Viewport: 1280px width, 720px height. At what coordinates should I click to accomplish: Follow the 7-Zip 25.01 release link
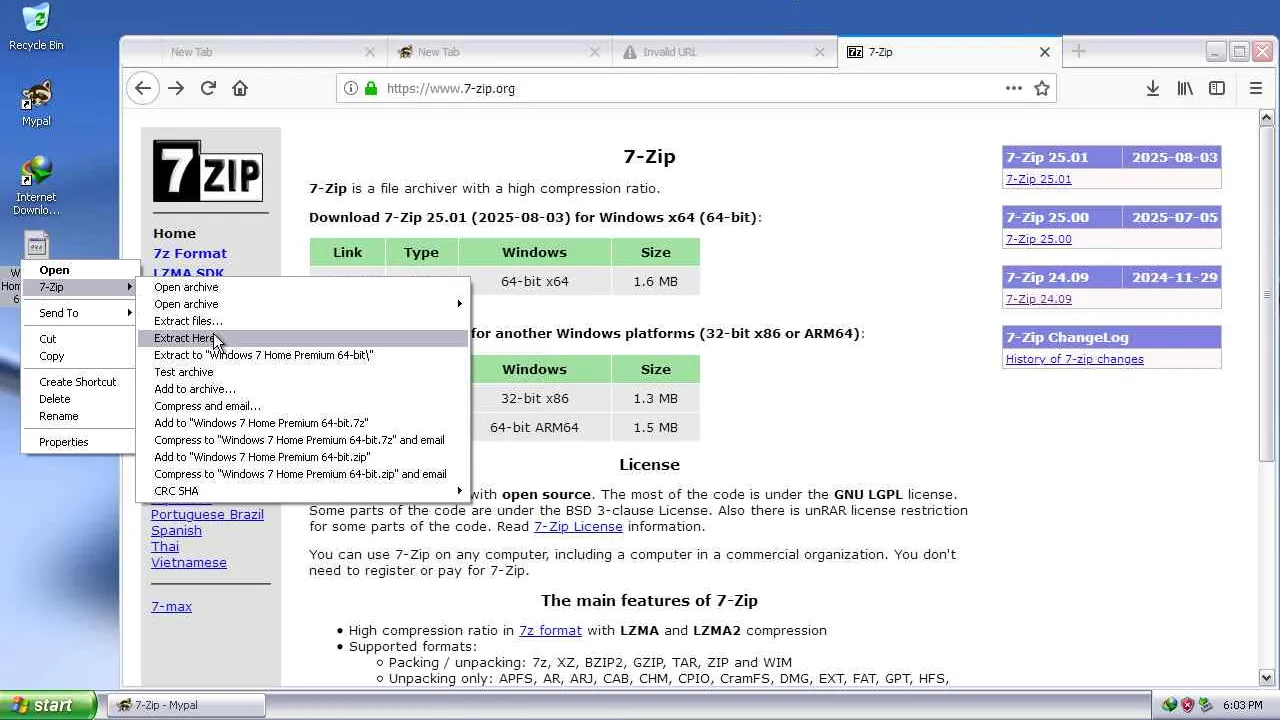coord(1038,179)
